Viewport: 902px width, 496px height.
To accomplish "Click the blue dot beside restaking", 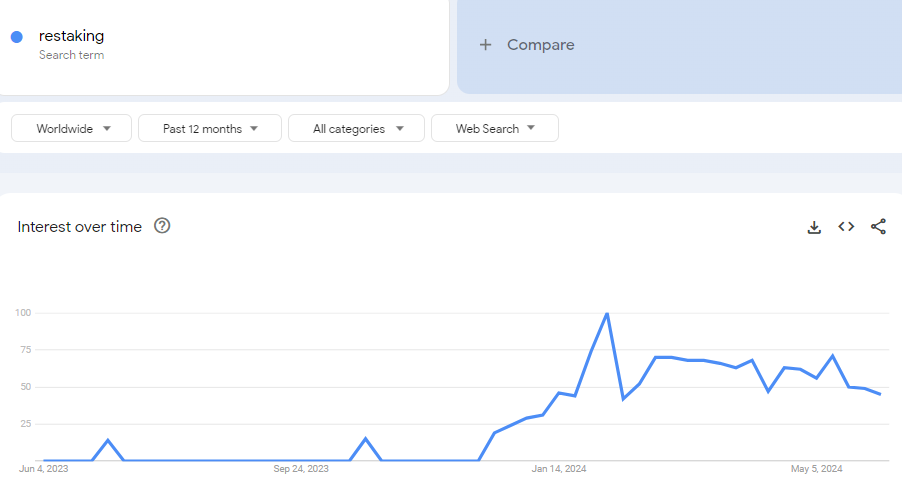I will (17, 37).
